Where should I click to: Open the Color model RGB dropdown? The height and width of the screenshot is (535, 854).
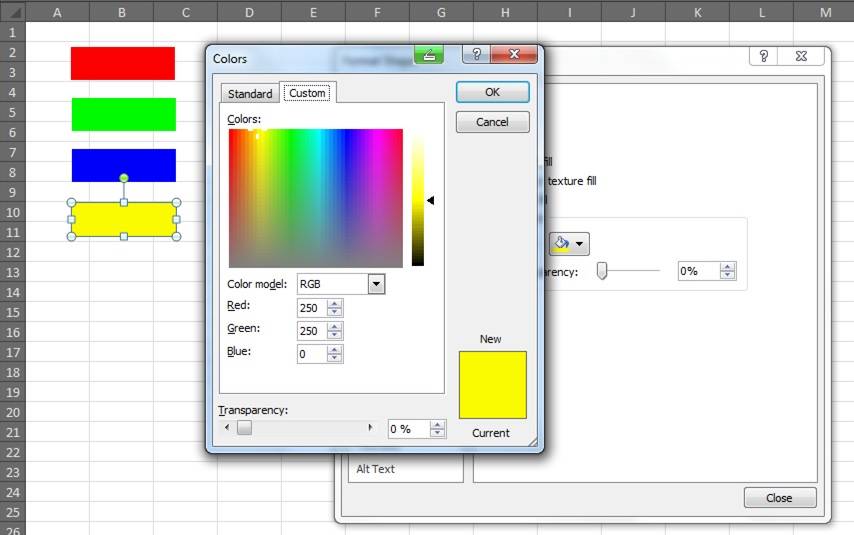coord(376,284)
